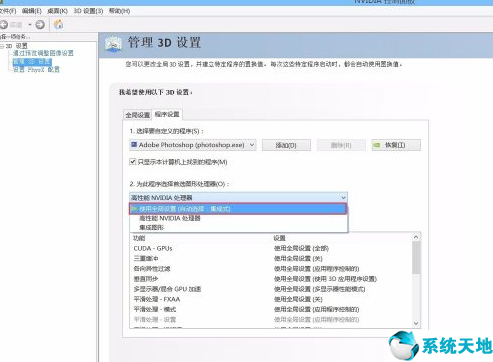Click the settings list scrollbar thumb
This screenshot has height=362, width=493.
tap(416, 258)
